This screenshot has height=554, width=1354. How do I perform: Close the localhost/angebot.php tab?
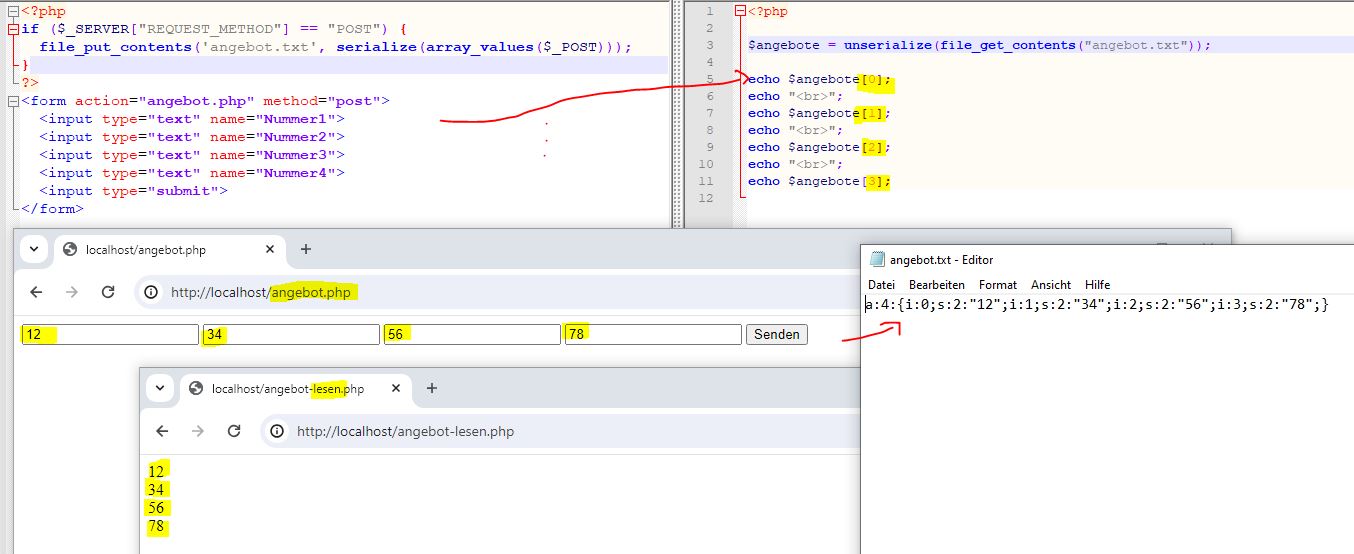coord(270,249)
